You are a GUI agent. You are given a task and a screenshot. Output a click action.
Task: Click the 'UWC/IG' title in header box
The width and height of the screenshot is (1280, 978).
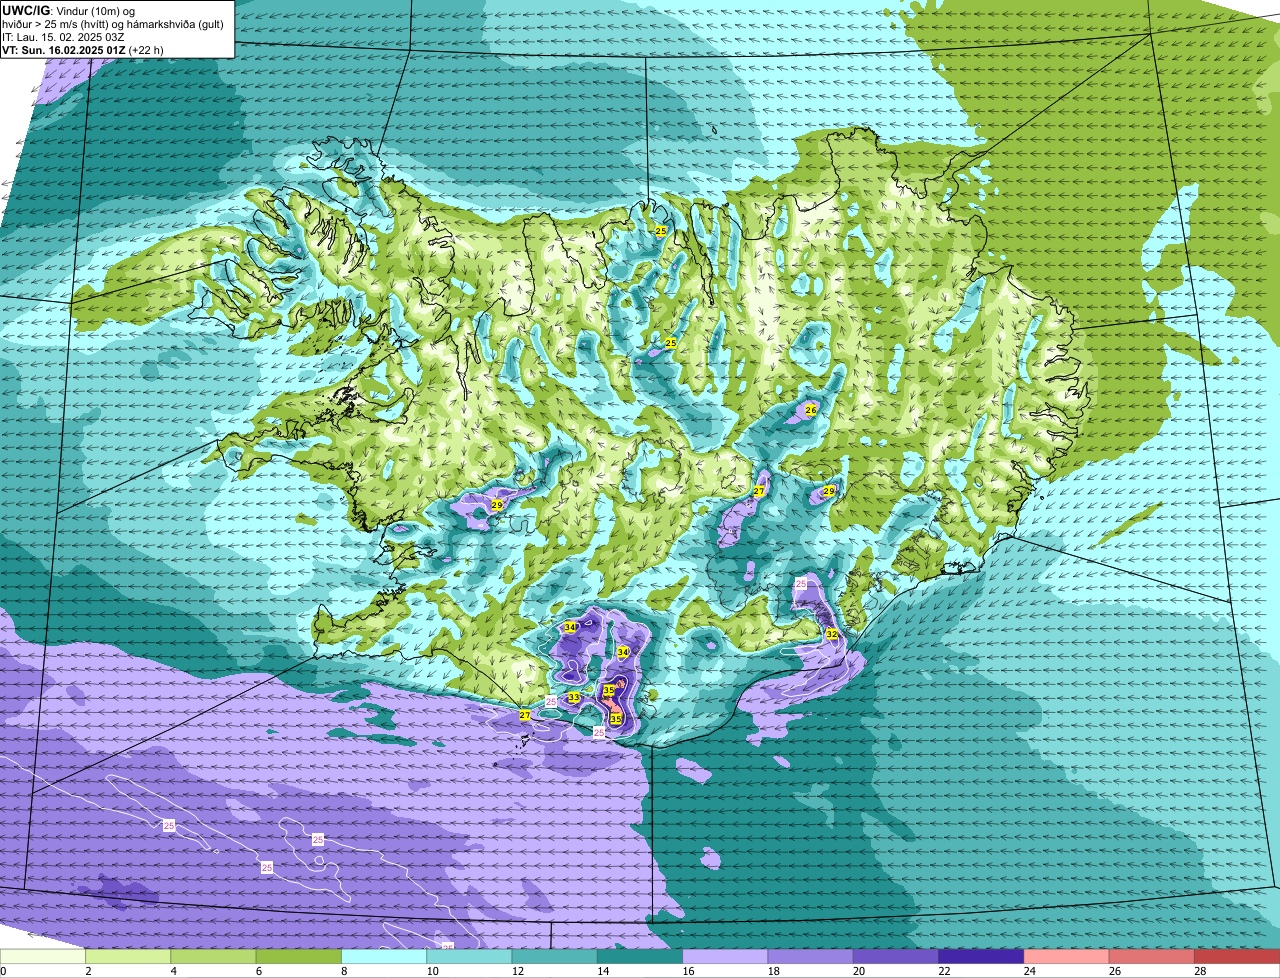tap(26, 10)
